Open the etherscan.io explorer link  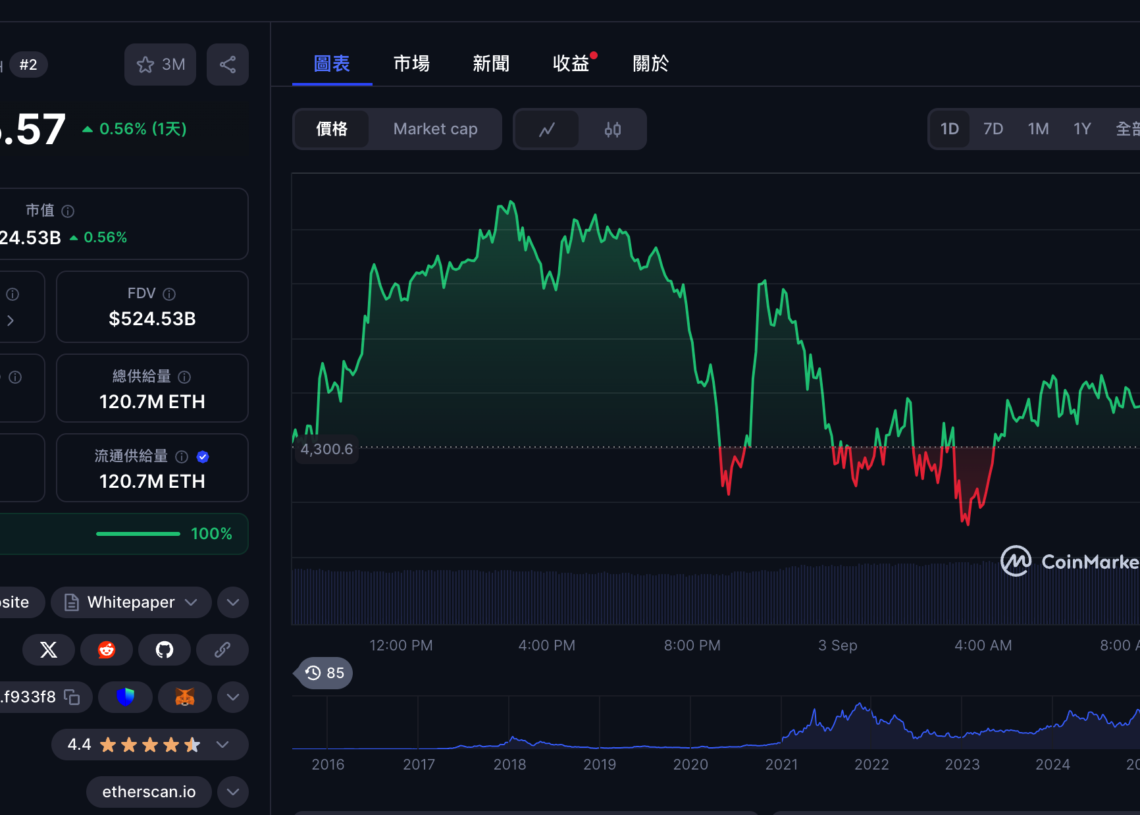[x=148, y=791]
